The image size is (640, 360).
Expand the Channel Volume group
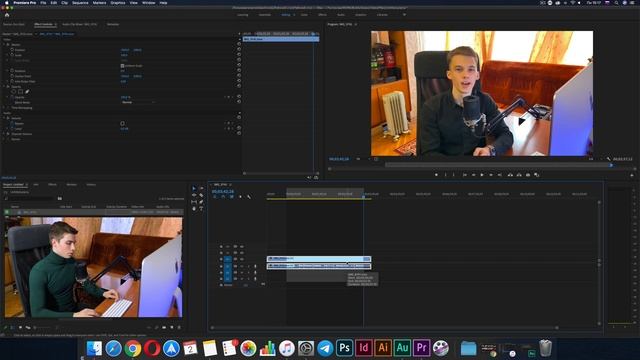[x=4, y=134]
